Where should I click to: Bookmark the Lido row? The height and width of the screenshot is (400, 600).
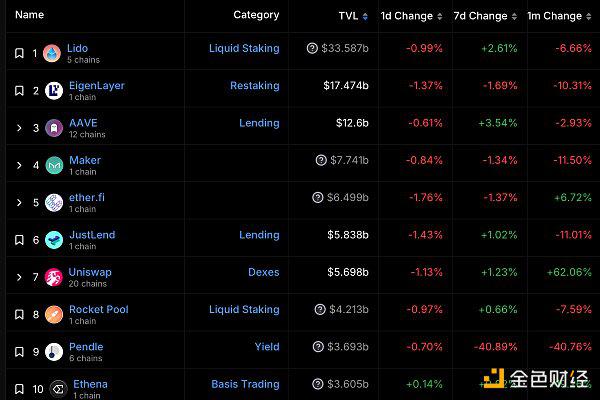coord(19,53)
